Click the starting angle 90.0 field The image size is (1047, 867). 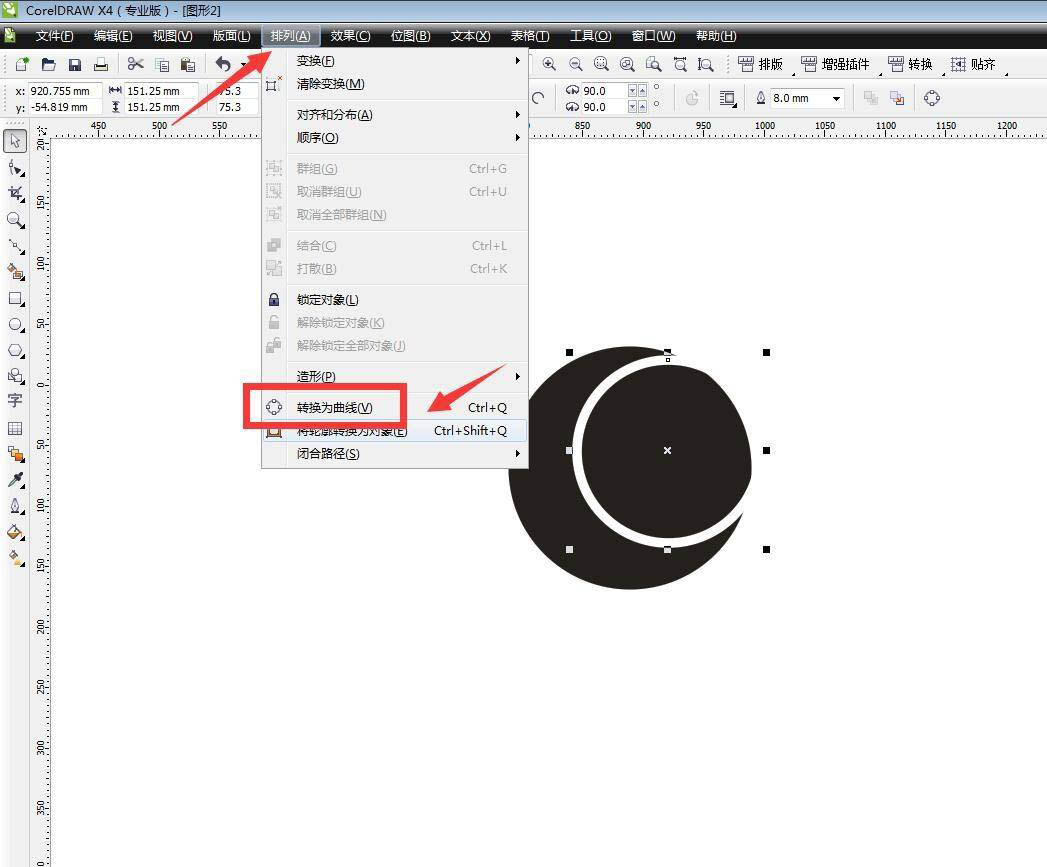(x=603, y=90)
